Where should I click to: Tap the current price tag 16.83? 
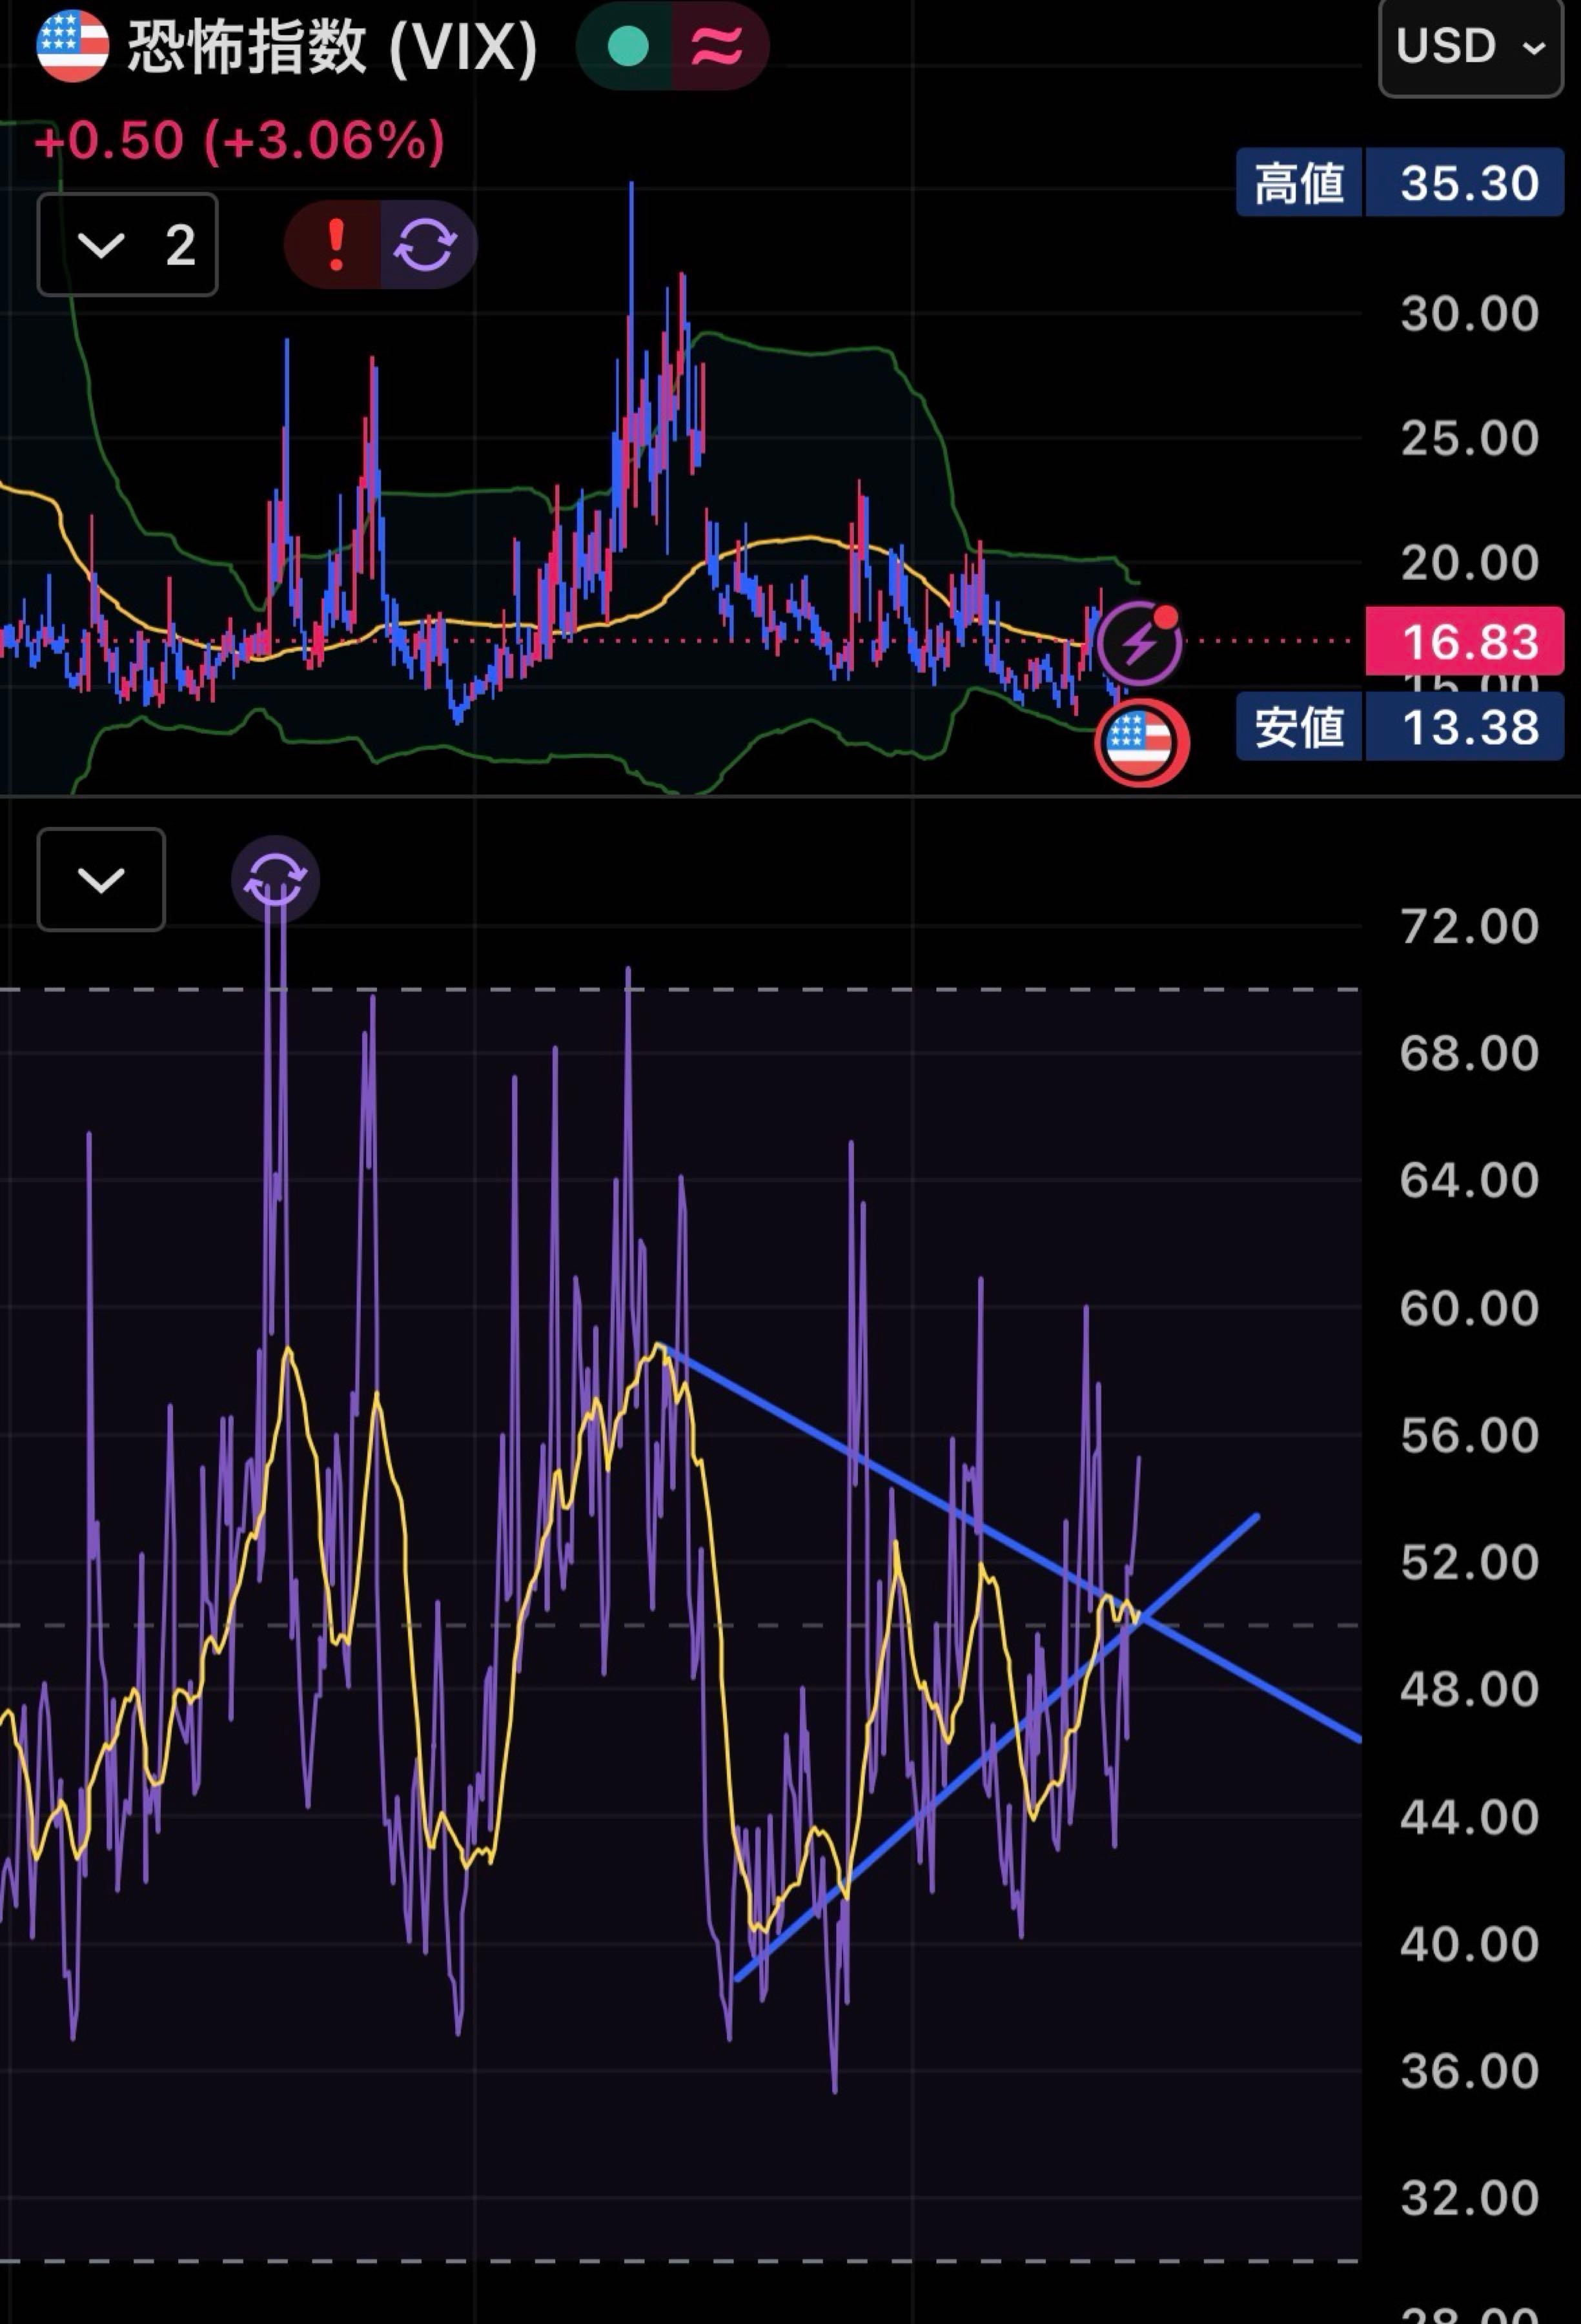click(1465, 641)
